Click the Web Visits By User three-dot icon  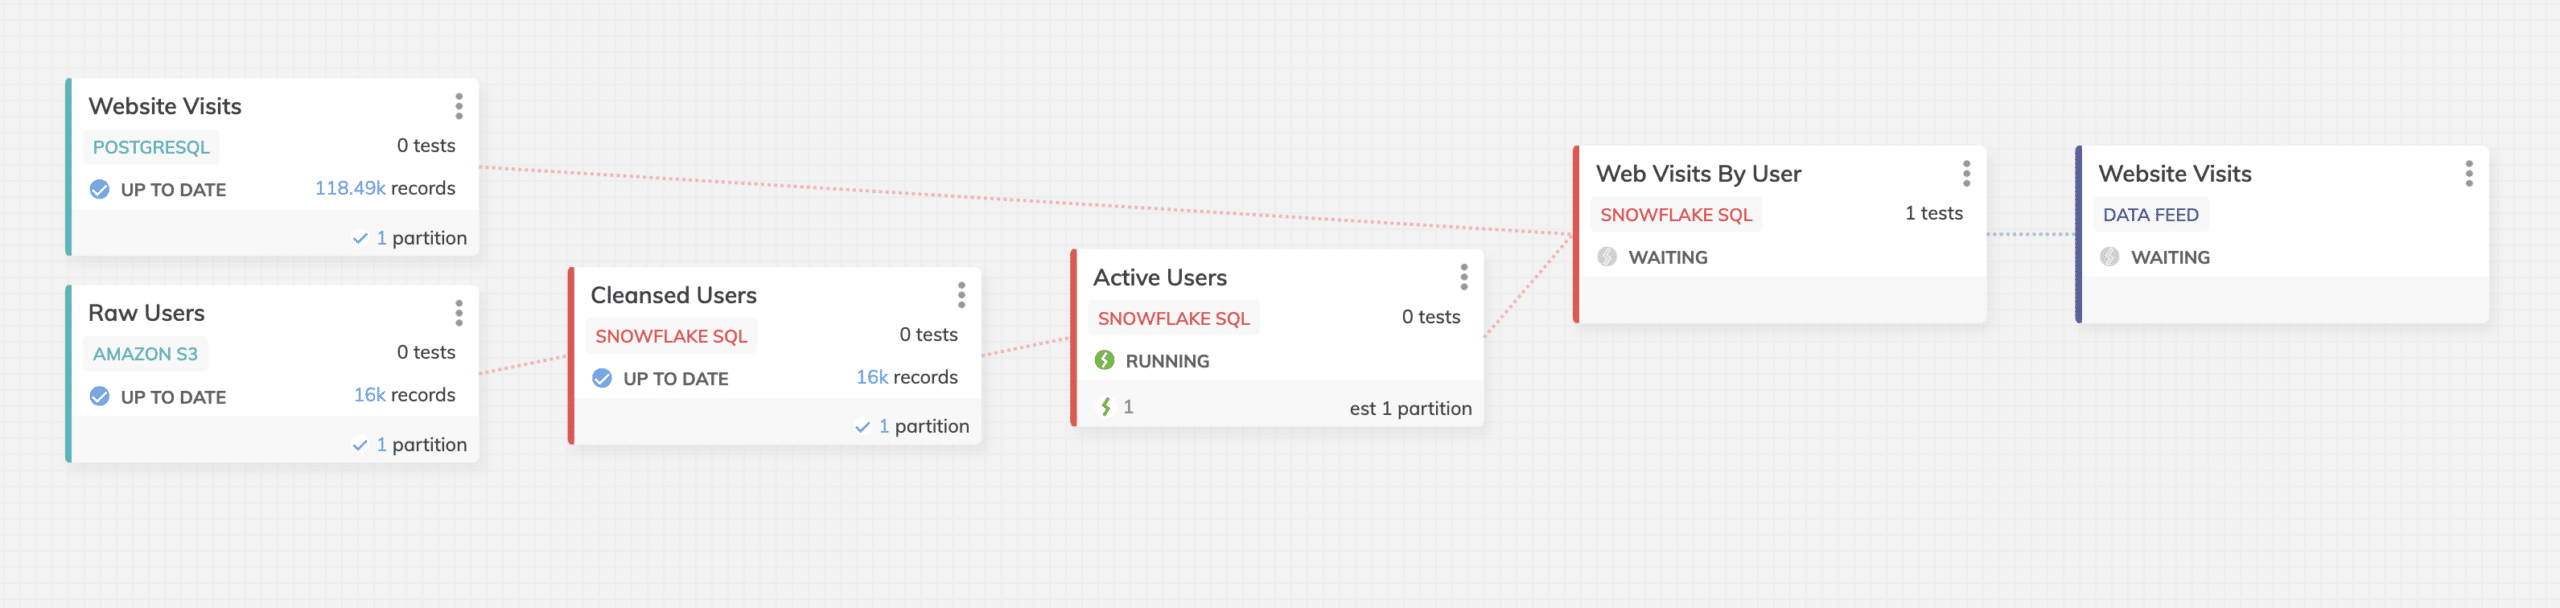click(x=1966, y=173)
